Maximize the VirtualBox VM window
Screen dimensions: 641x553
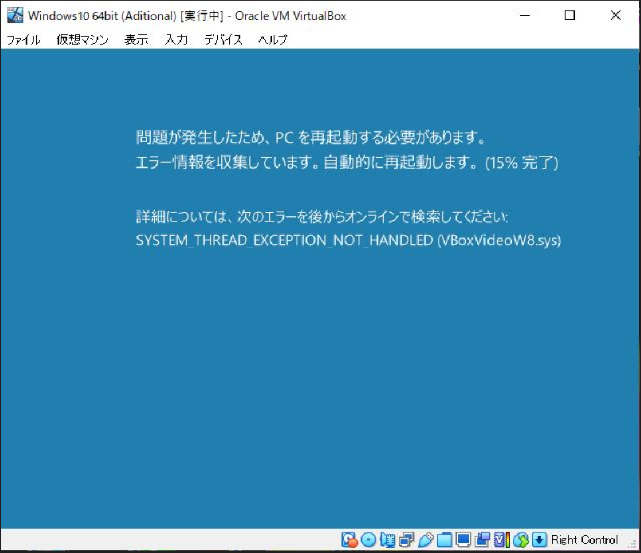570,15
